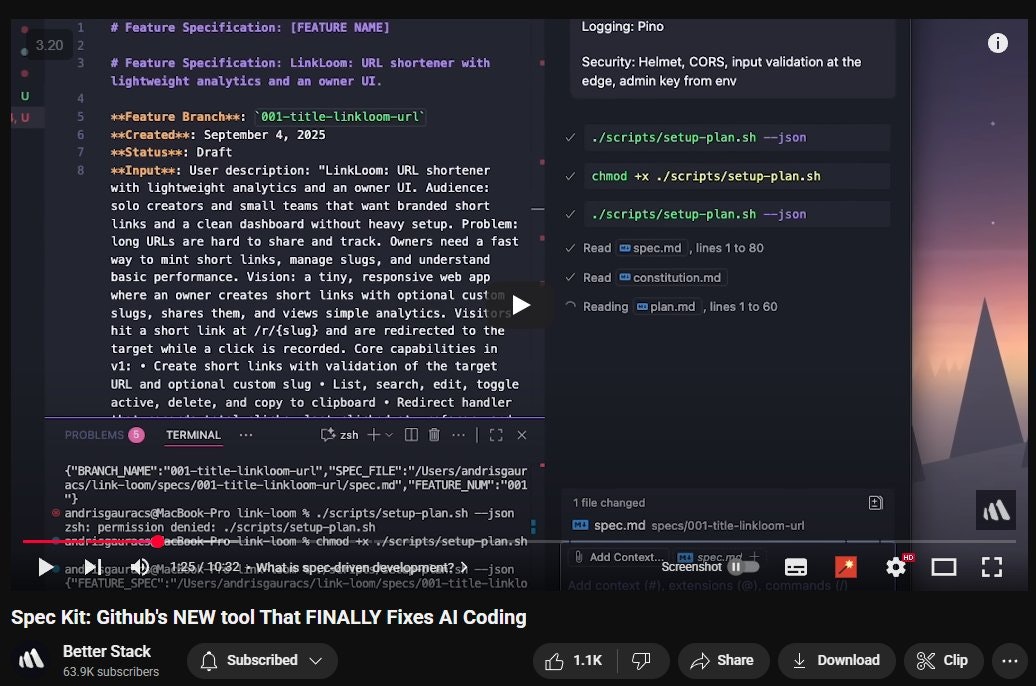The width and height of the screenshot is (1036, 686).
Task: Kill the terminal with the trash icon
Action: 434,435
